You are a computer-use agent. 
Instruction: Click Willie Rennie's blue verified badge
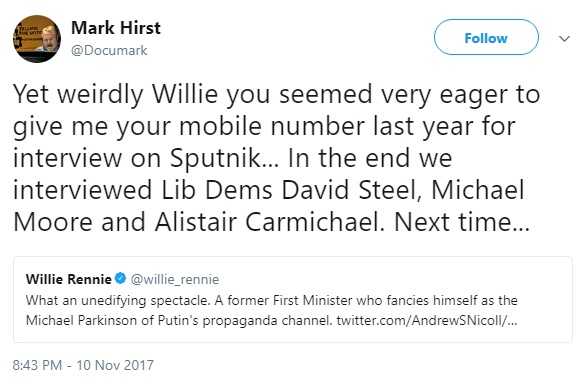(120, 278)
